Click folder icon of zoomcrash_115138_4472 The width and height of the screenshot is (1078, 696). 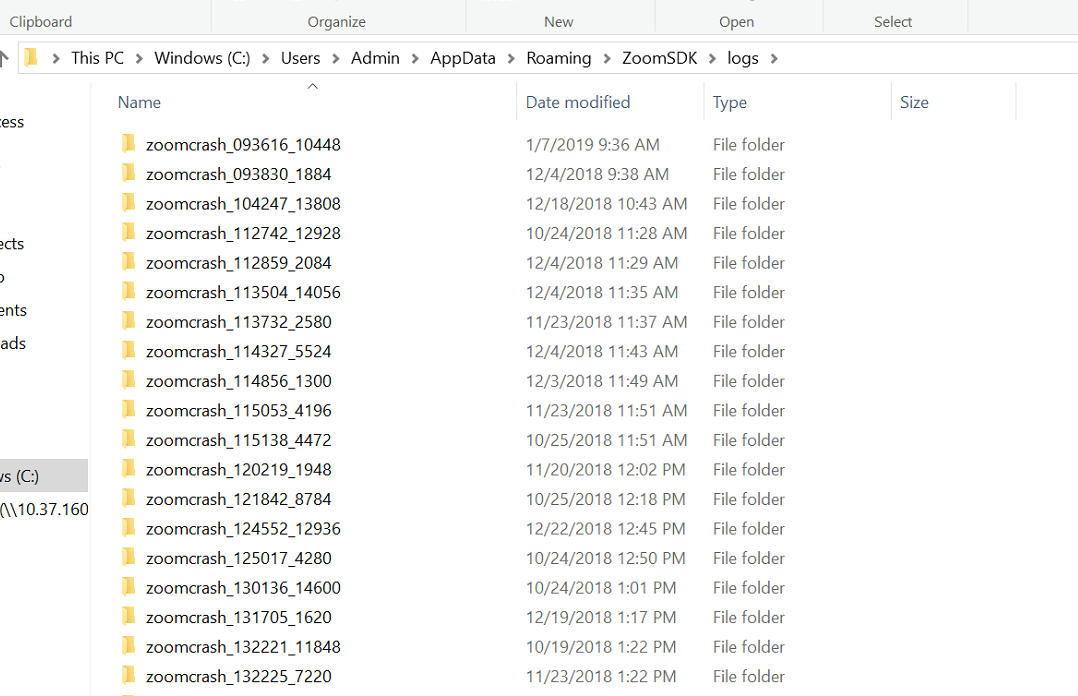[x=129, y=439]
